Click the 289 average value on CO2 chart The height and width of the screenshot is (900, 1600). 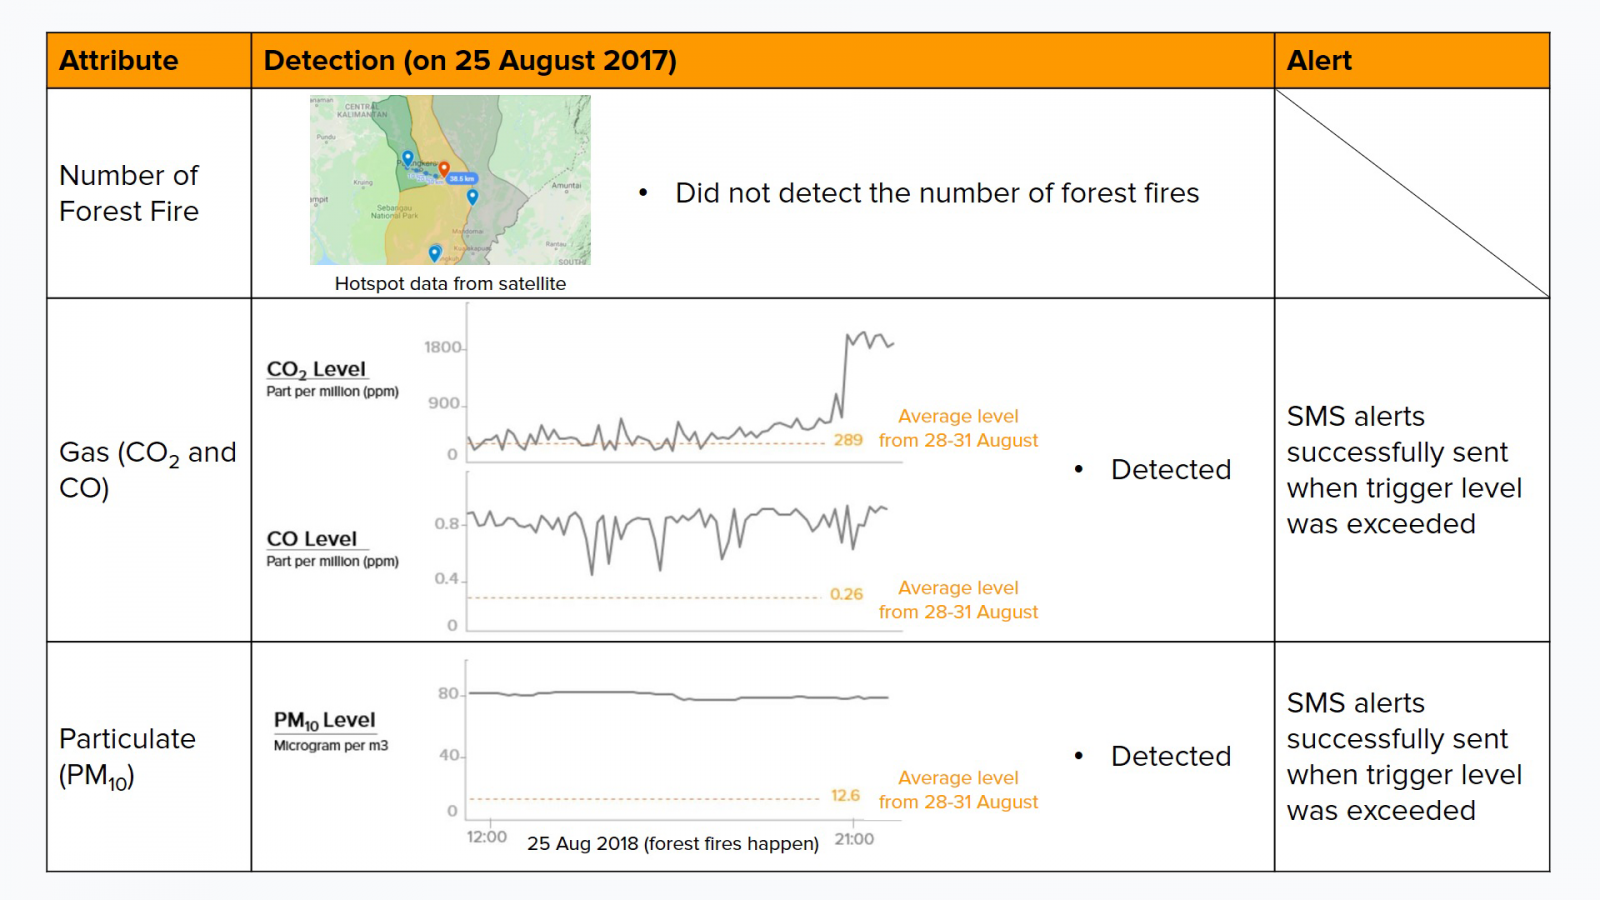pos(848,440)
